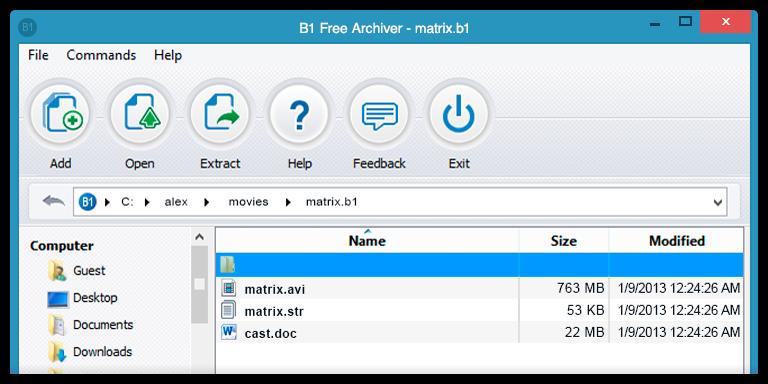This screenshot has width=768, height=384.
Task: Sort files by the Size column header
Action: 564,240
